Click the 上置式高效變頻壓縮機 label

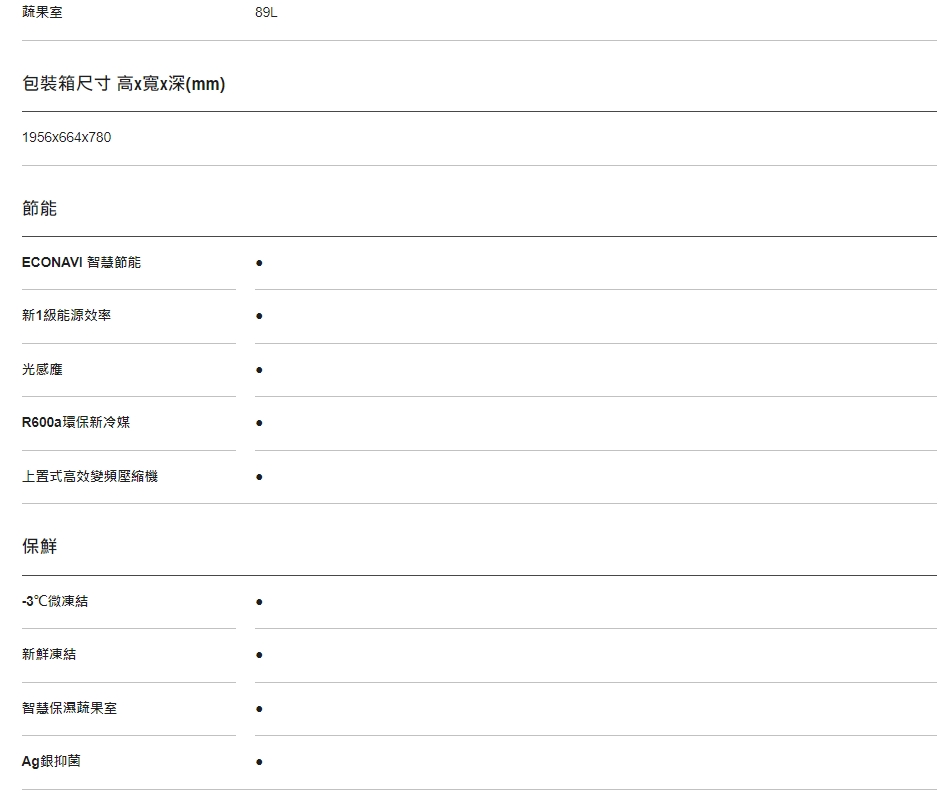click(90, 476)
